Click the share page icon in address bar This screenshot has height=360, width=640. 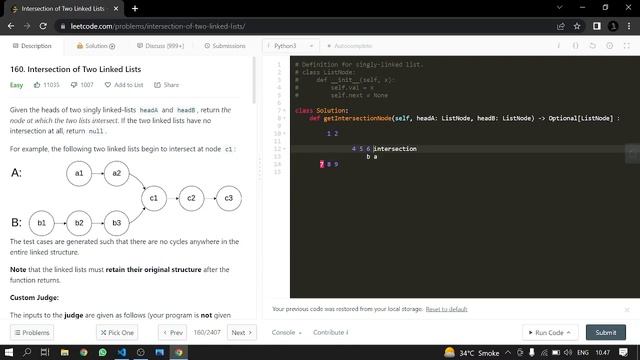point(560,26)
